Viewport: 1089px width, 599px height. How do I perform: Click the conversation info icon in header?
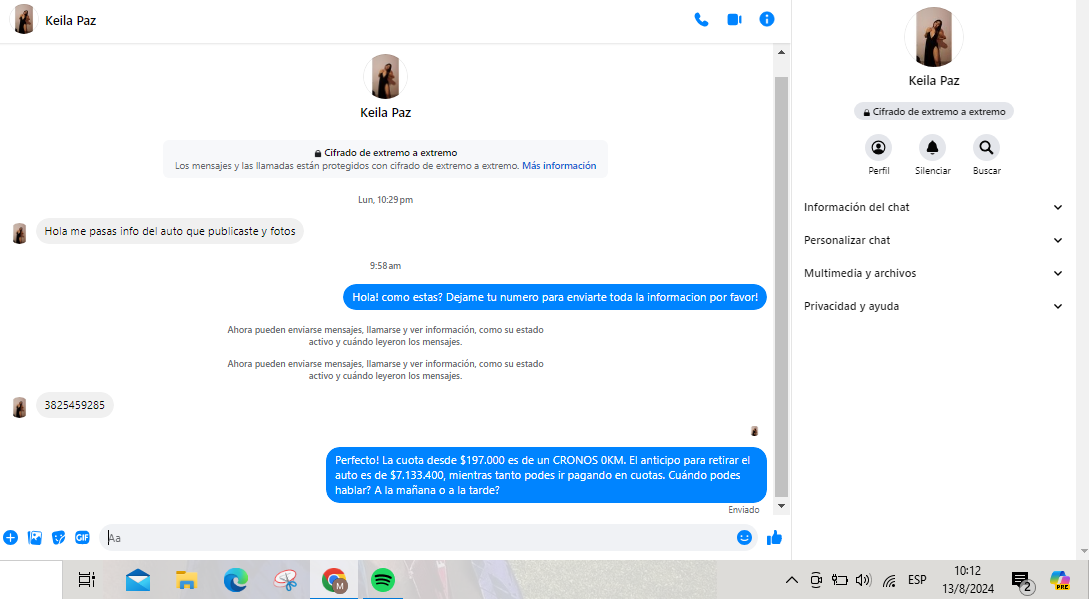pyautogui.click(x=767, y=19)
